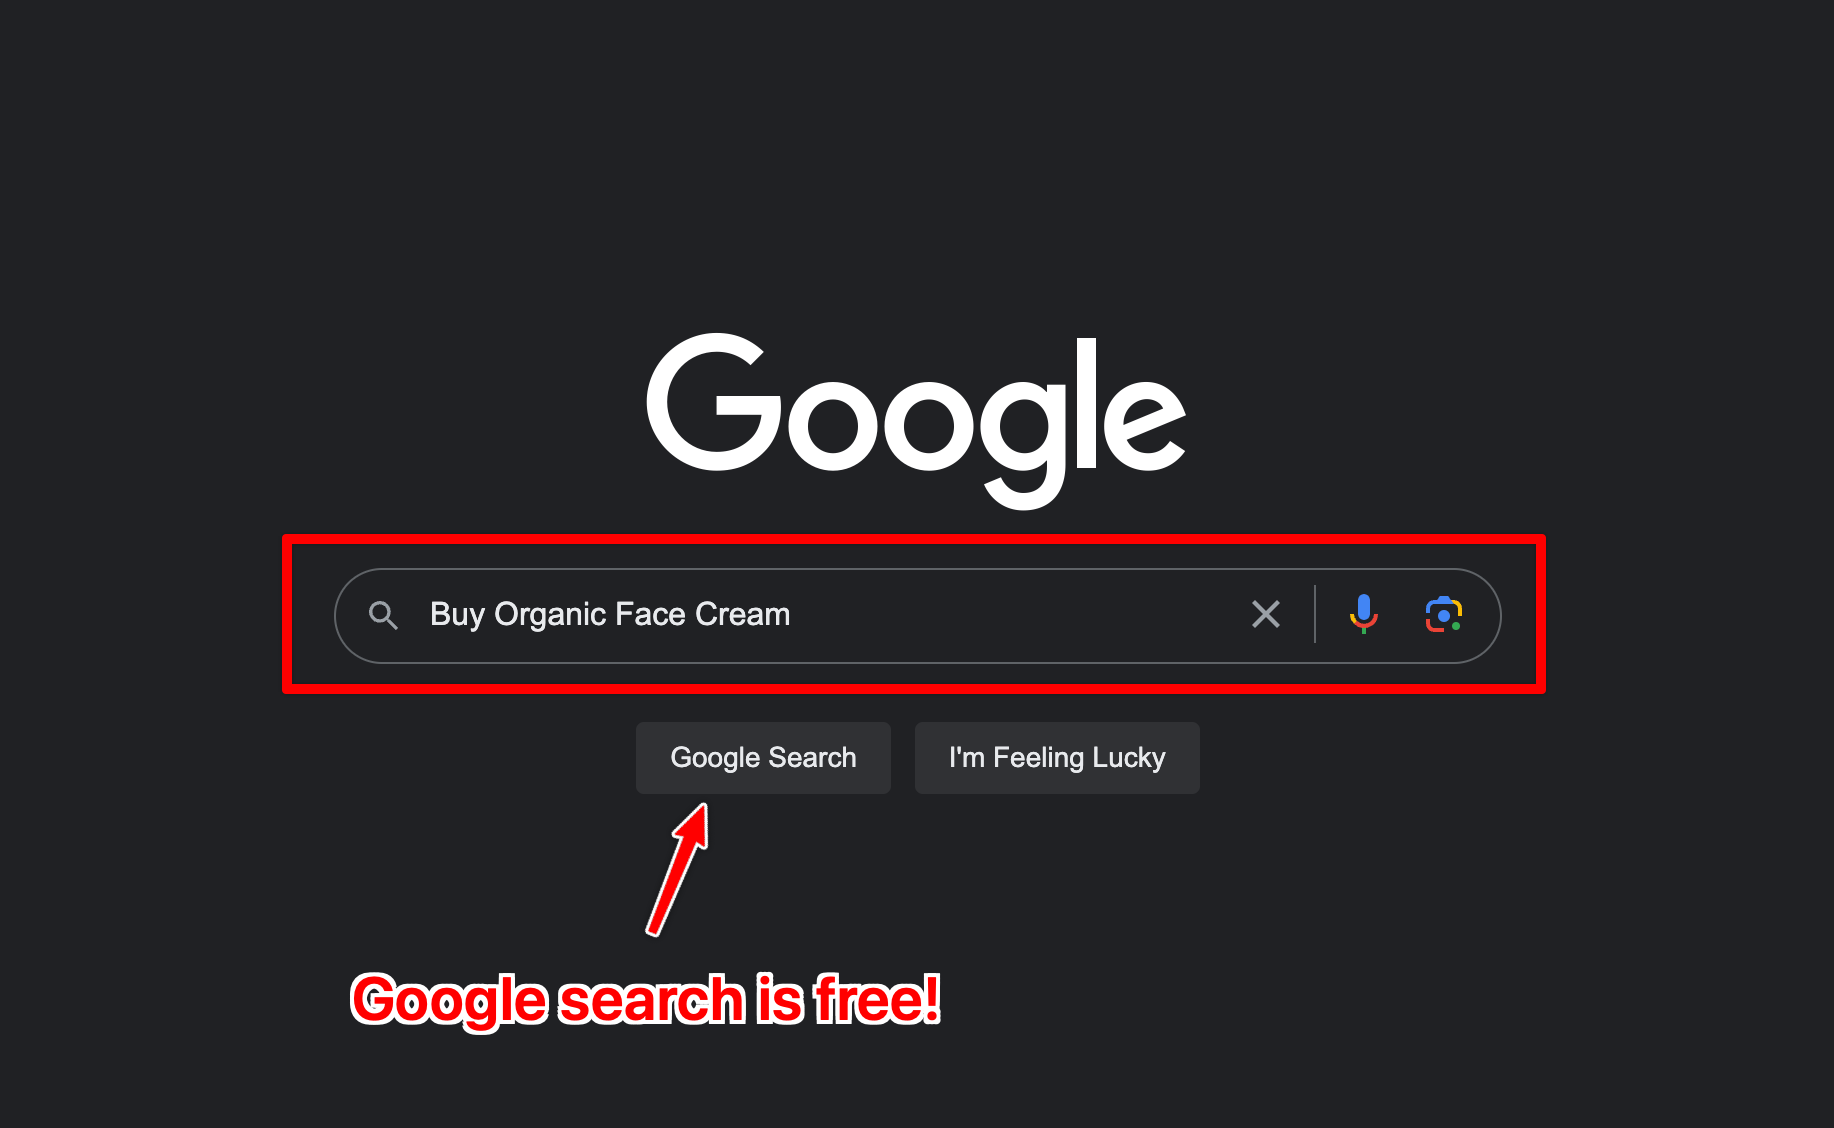Click the Google logo
The height and width of the screenshot is (1128, 1834).
pyautogui.click(x=916, y=421)
